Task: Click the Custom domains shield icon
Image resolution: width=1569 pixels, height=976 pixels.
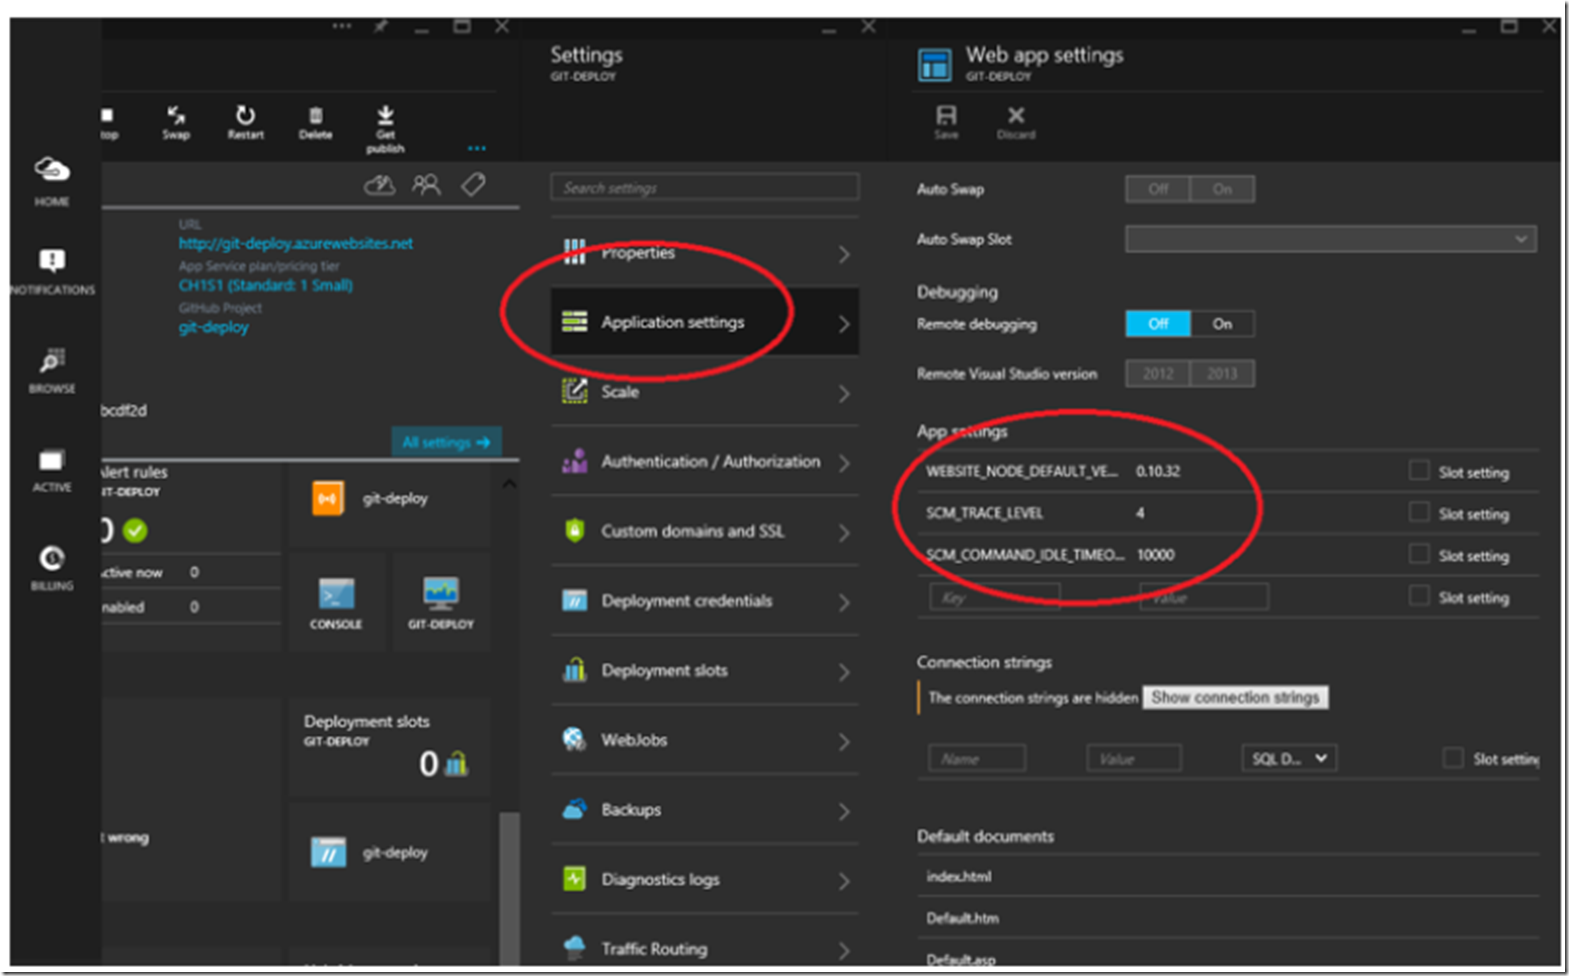Action: point(574,530)
